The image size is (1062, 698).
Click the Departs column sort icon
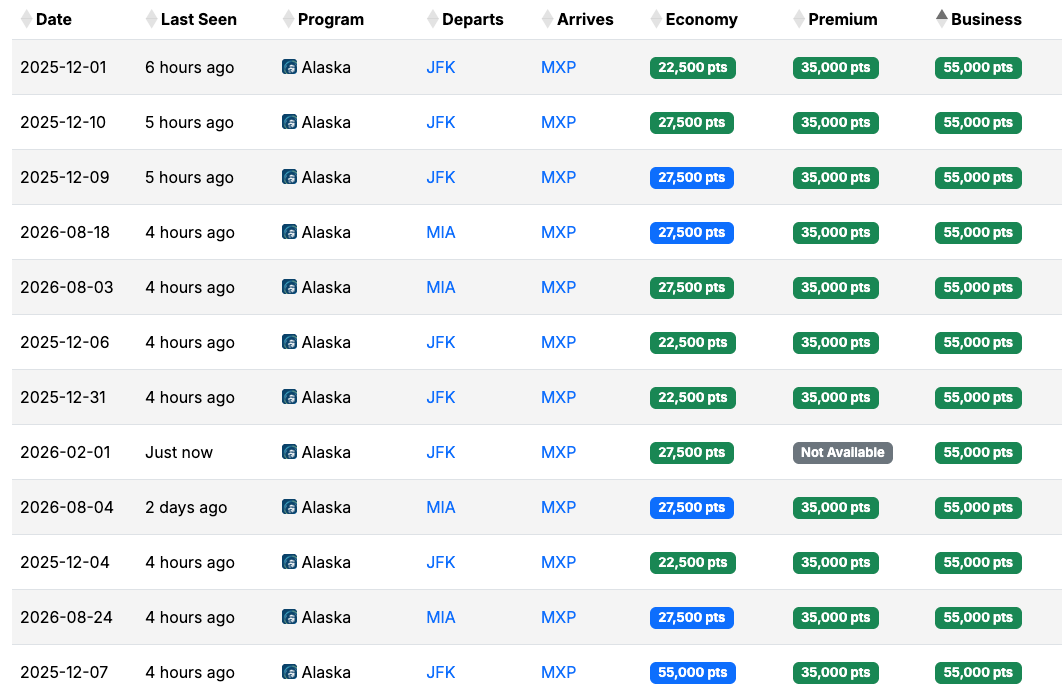point(433,19)
